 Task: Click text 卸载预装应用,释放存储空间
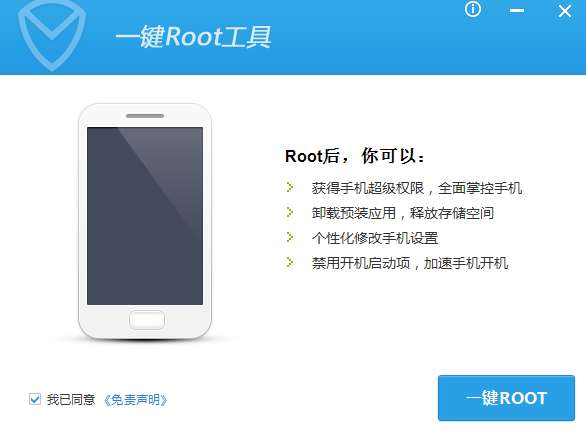point(403,213)
